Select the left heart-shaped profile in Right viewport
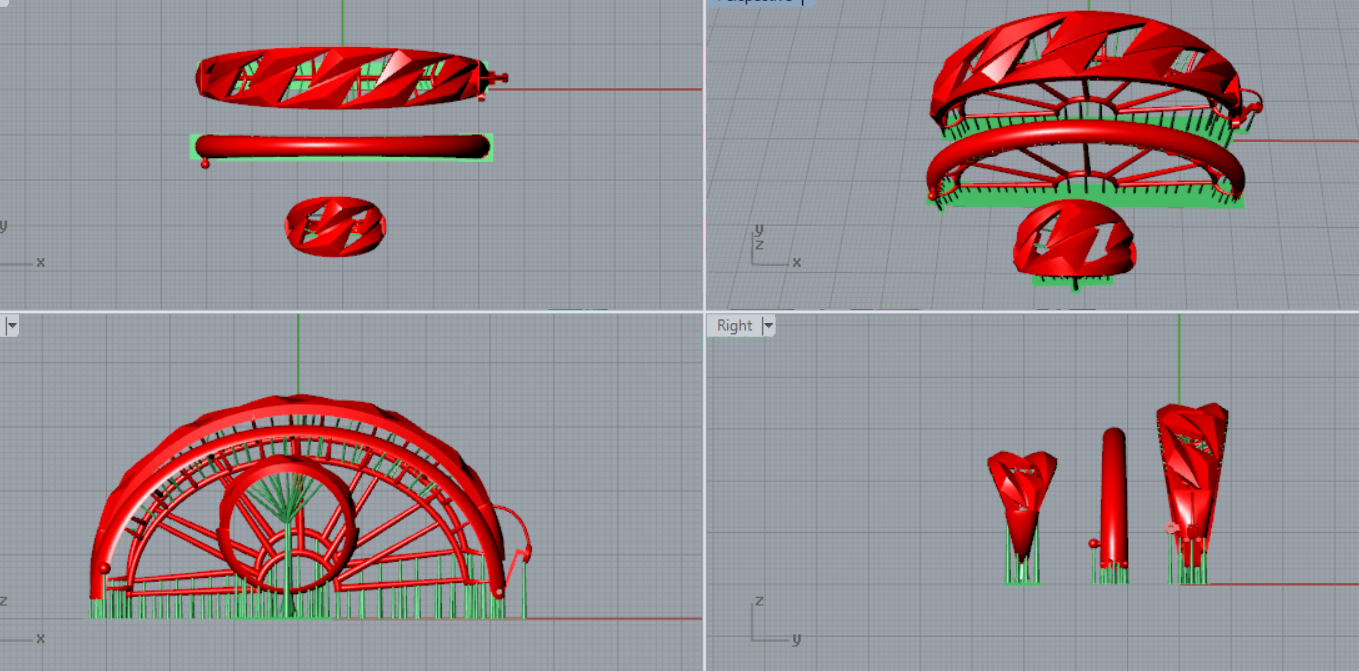This screenshot has width=1359, height=671. [1021, 500]
